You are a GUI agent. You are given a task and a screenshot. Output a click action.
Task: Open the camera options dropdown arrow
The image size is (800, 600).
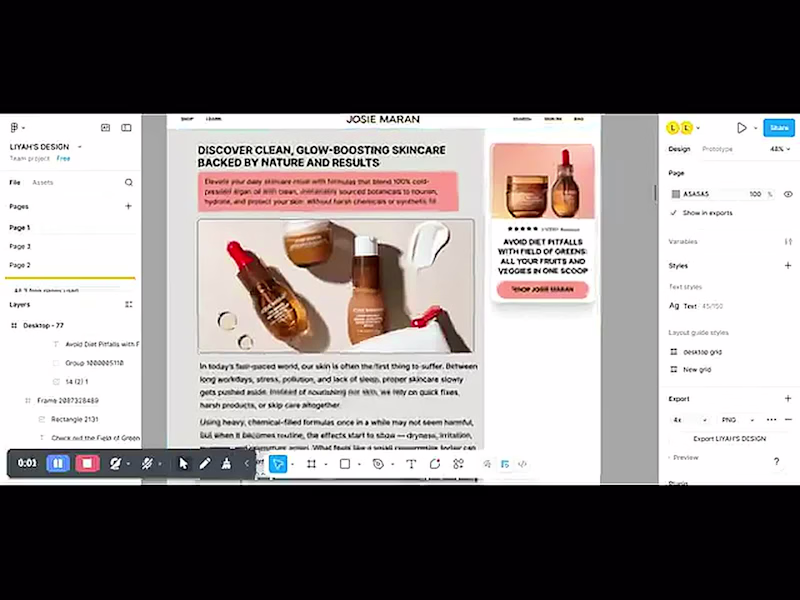(128, 464)
